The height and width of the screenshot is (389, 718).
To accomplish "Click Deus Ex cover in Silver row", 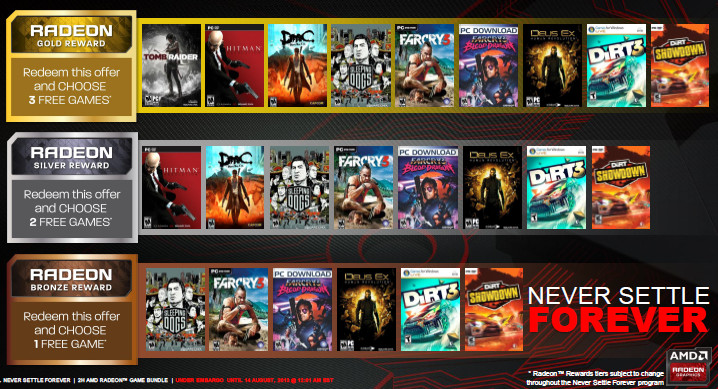I will tap(492, 188).
